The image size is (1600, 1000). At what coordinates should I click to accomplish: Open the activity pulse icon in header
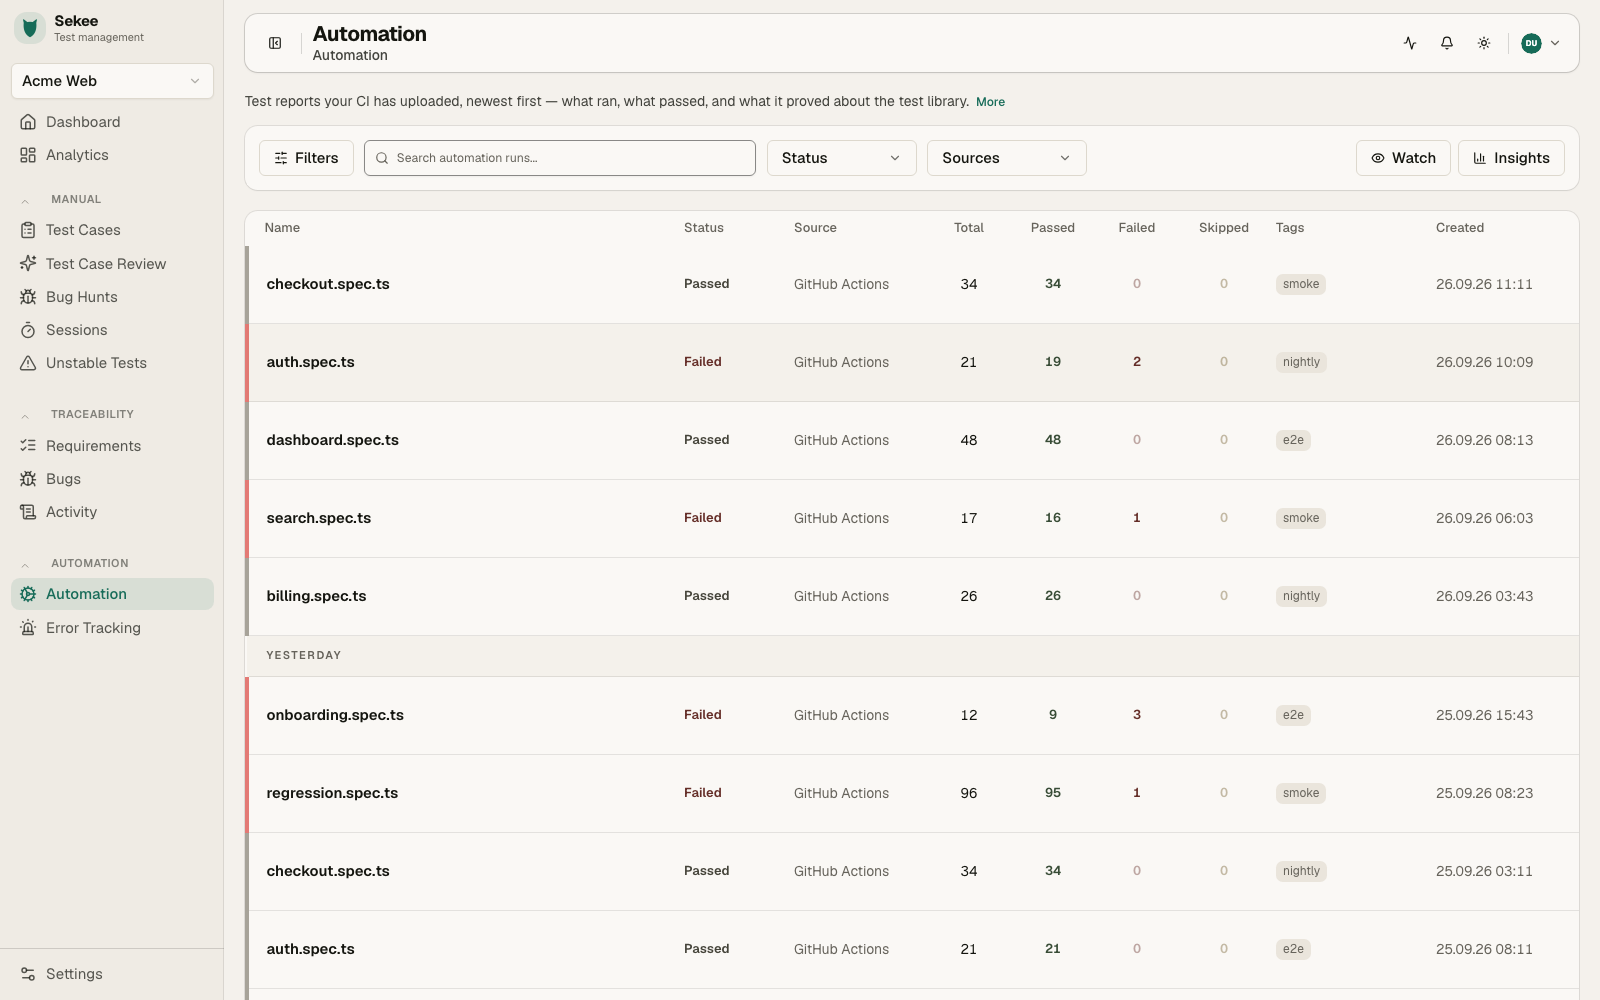click(x=1410, y=43)
